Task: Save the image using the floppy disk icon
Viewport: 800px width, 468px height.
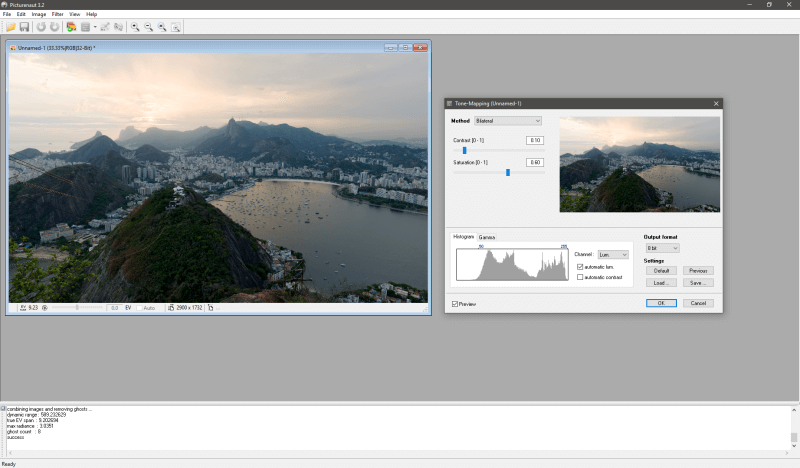Action: click(24, 27)
